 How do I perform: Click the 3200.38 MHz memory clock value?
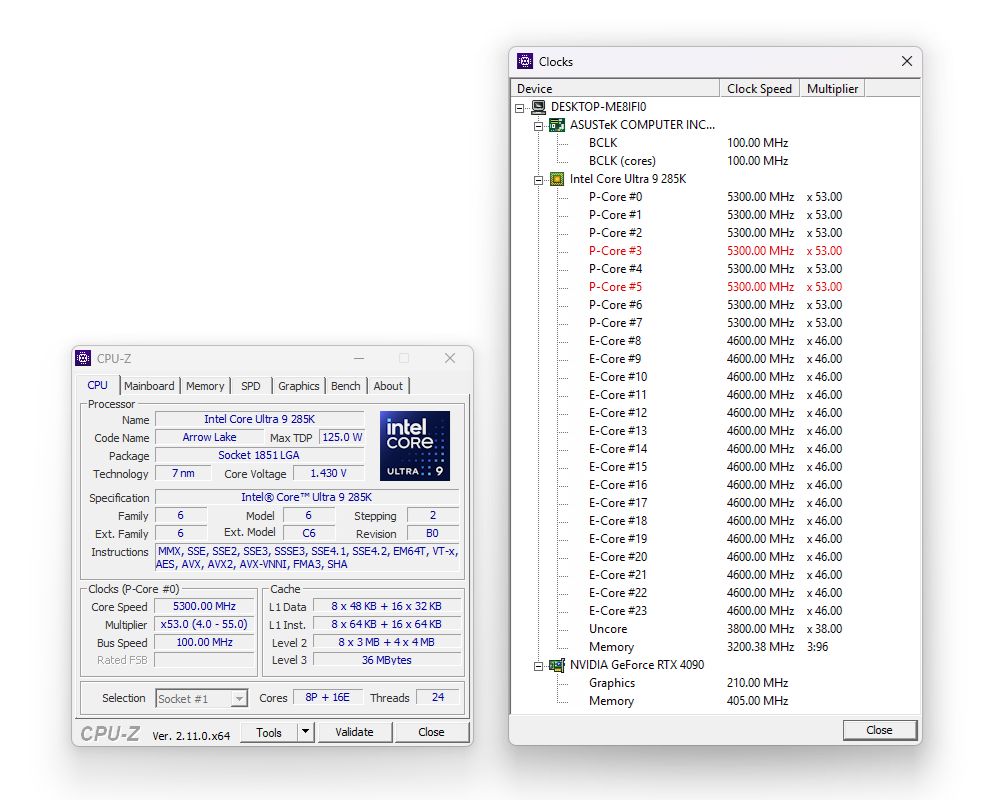tap(760, 647)
